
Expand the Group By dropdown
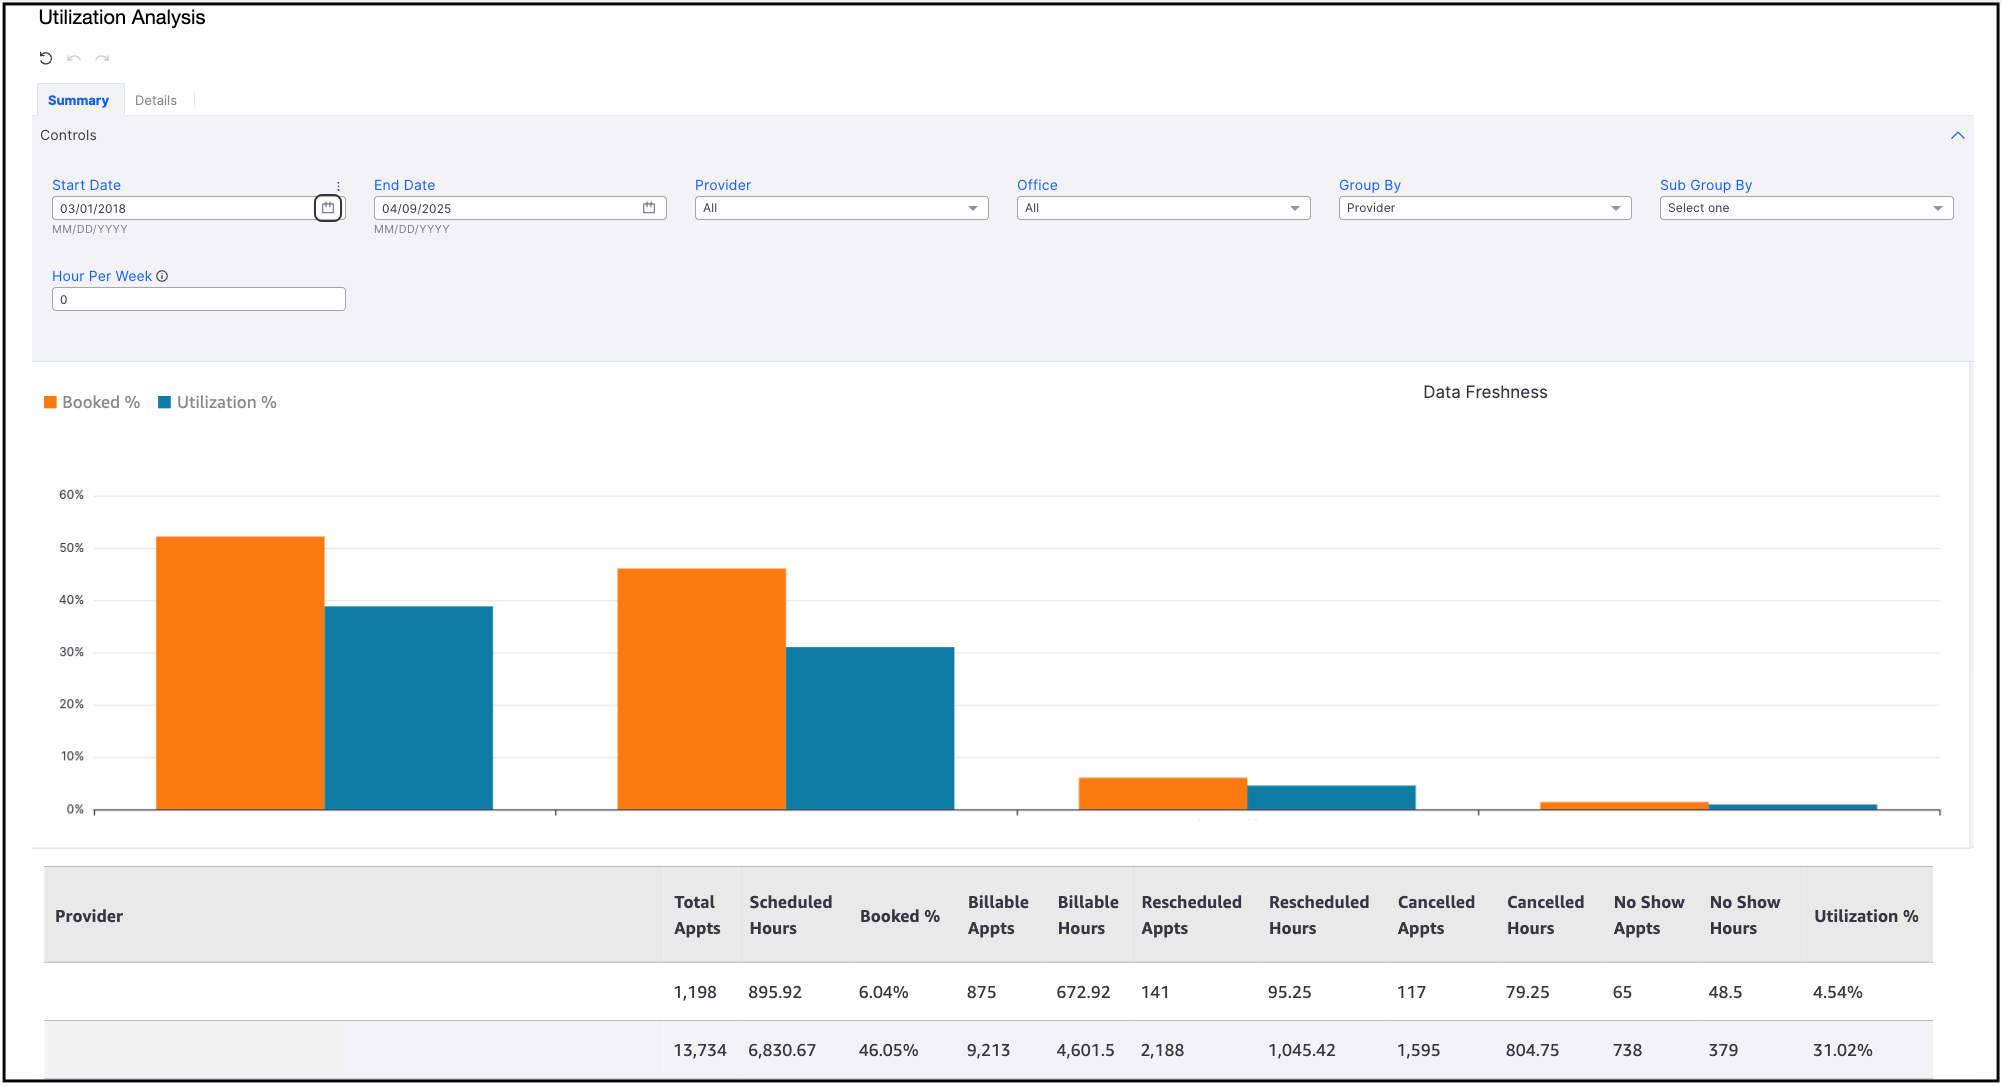tap(1485, 208)
